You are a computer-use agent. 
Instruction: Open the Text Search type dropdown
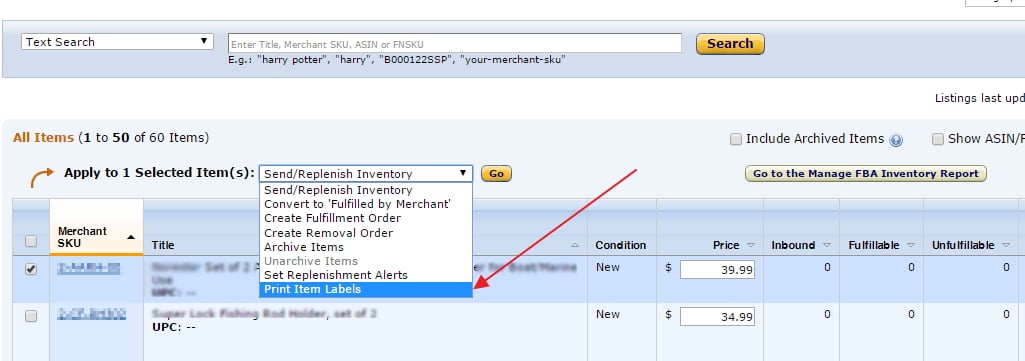118,42
